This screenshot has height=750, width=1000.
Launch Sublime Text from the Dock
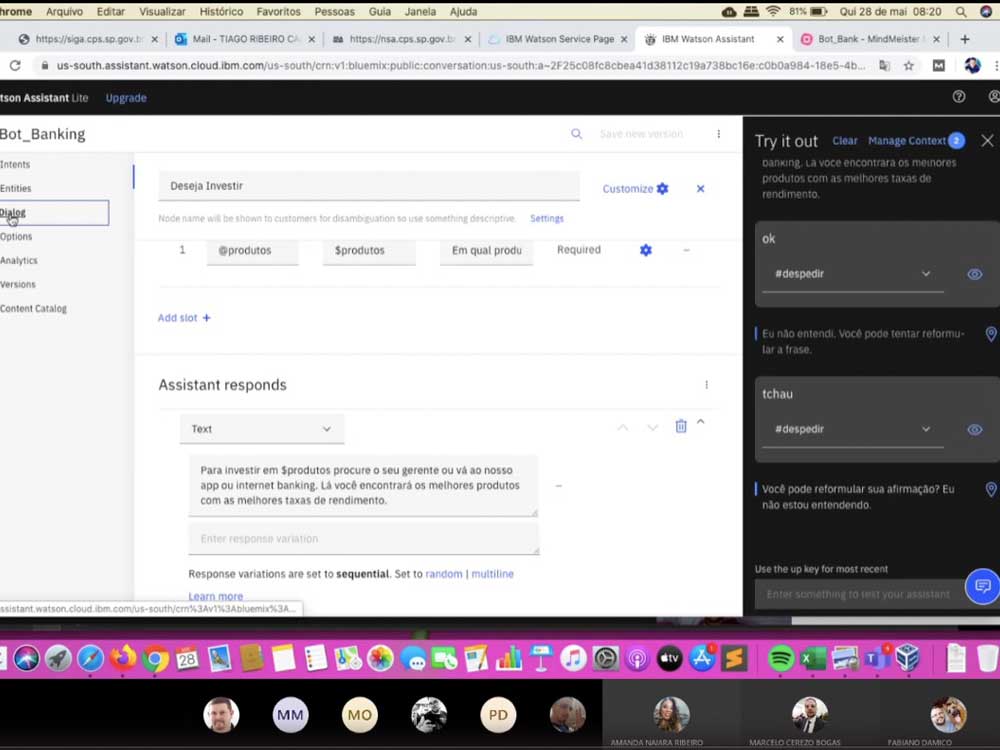(x=734, y=658)
